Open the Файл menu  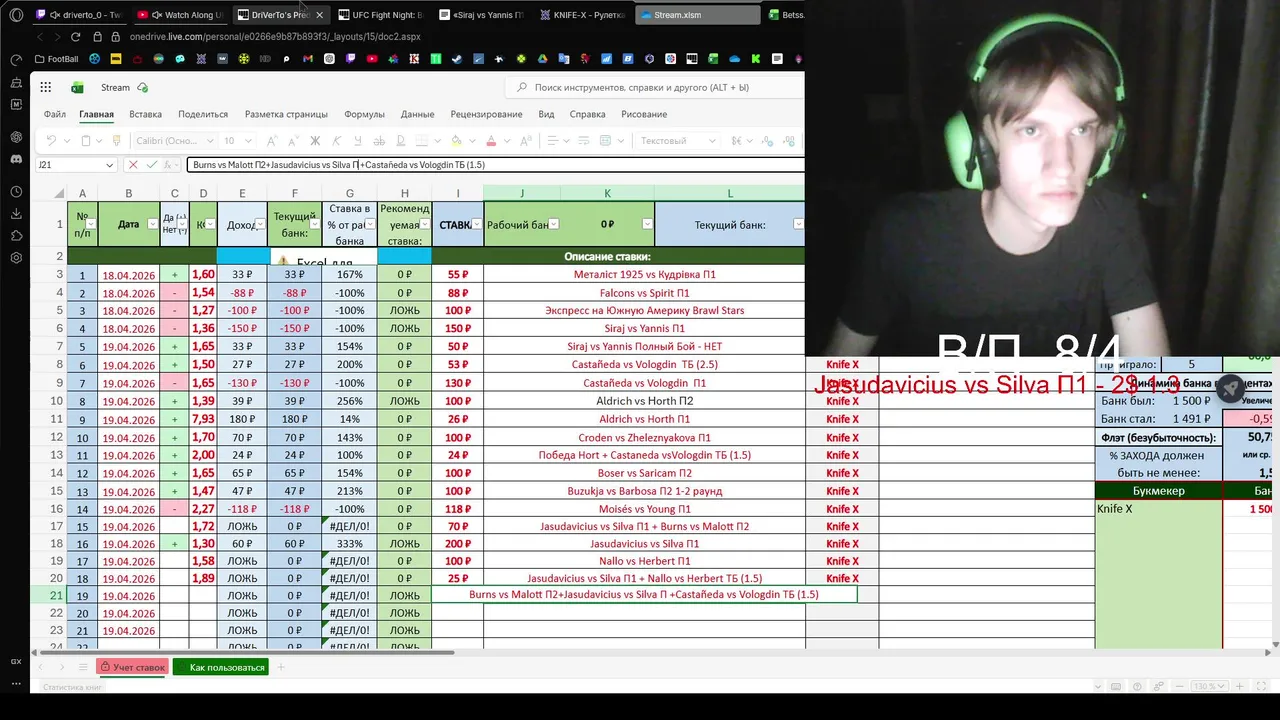(x=55, y=114)
